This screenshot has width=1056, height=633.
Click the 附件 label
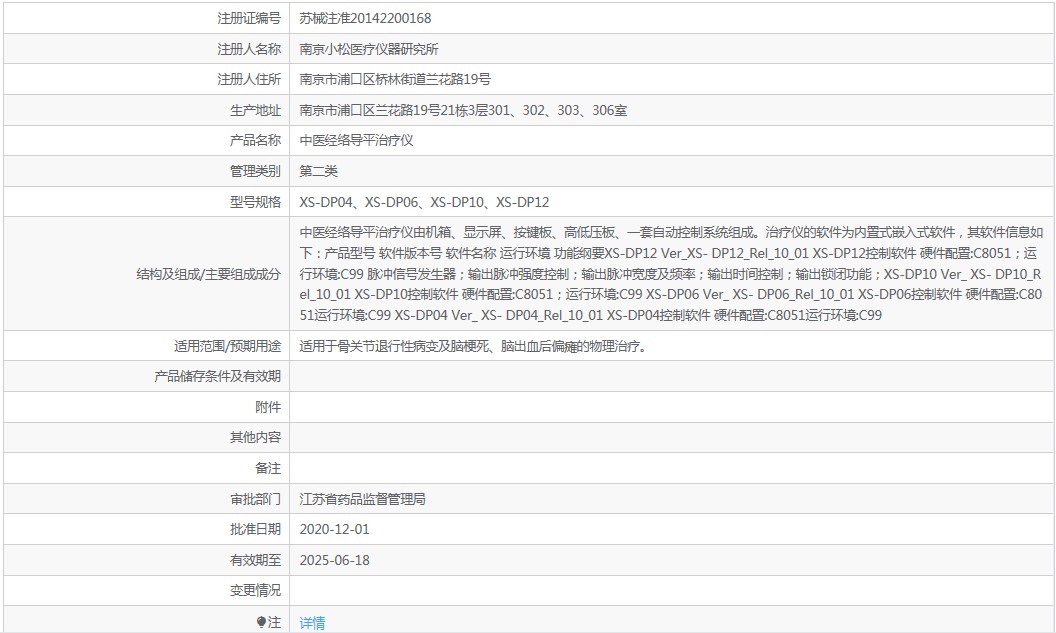tap(268, 407)
